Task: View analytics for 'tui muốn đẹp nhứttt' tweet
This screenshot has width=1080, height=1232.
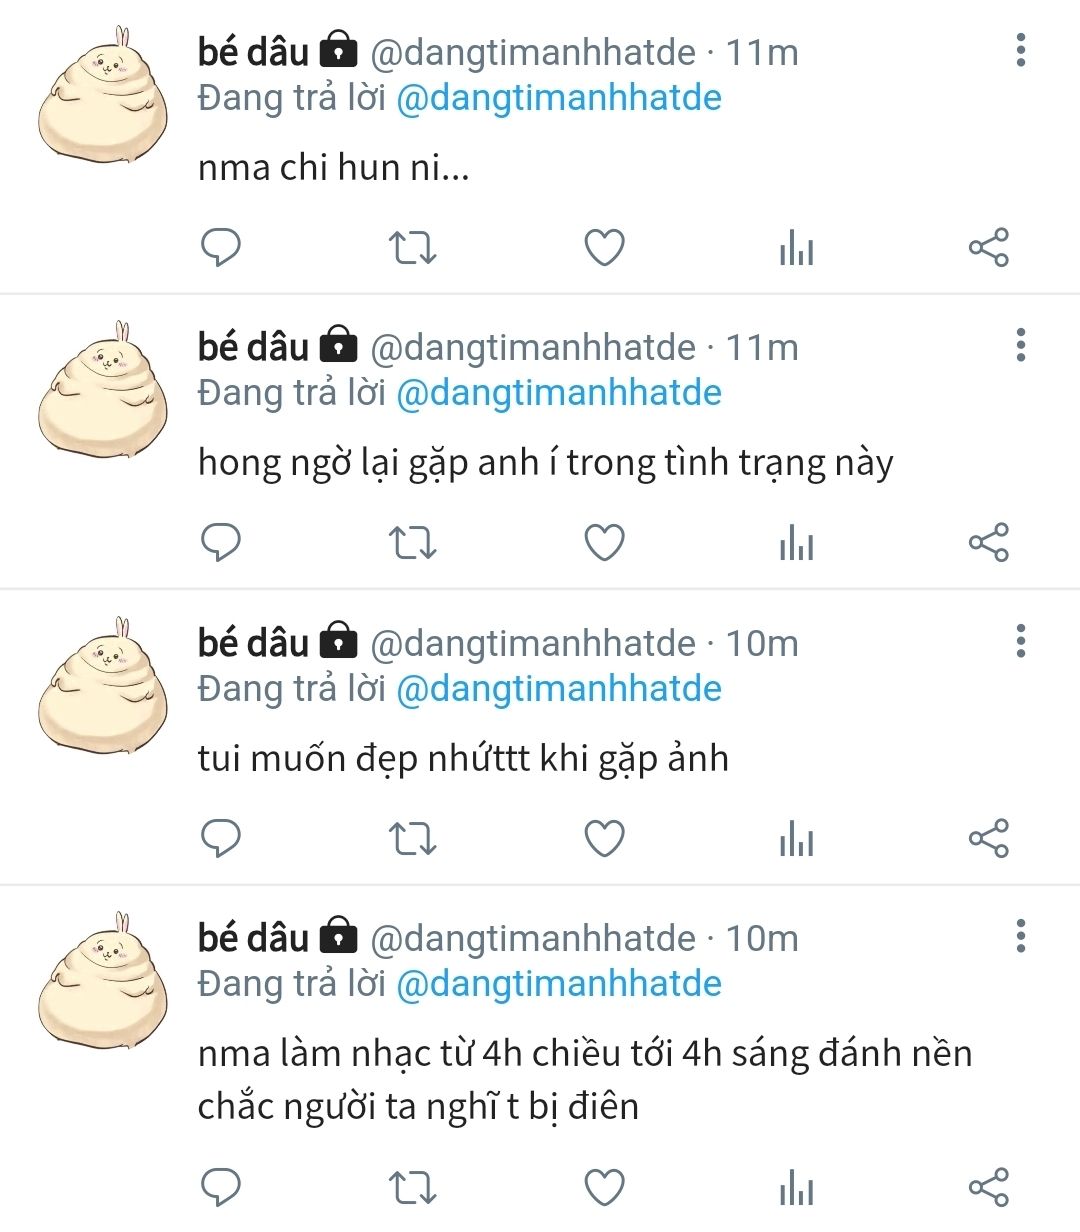Action: [x=796, y=838]
